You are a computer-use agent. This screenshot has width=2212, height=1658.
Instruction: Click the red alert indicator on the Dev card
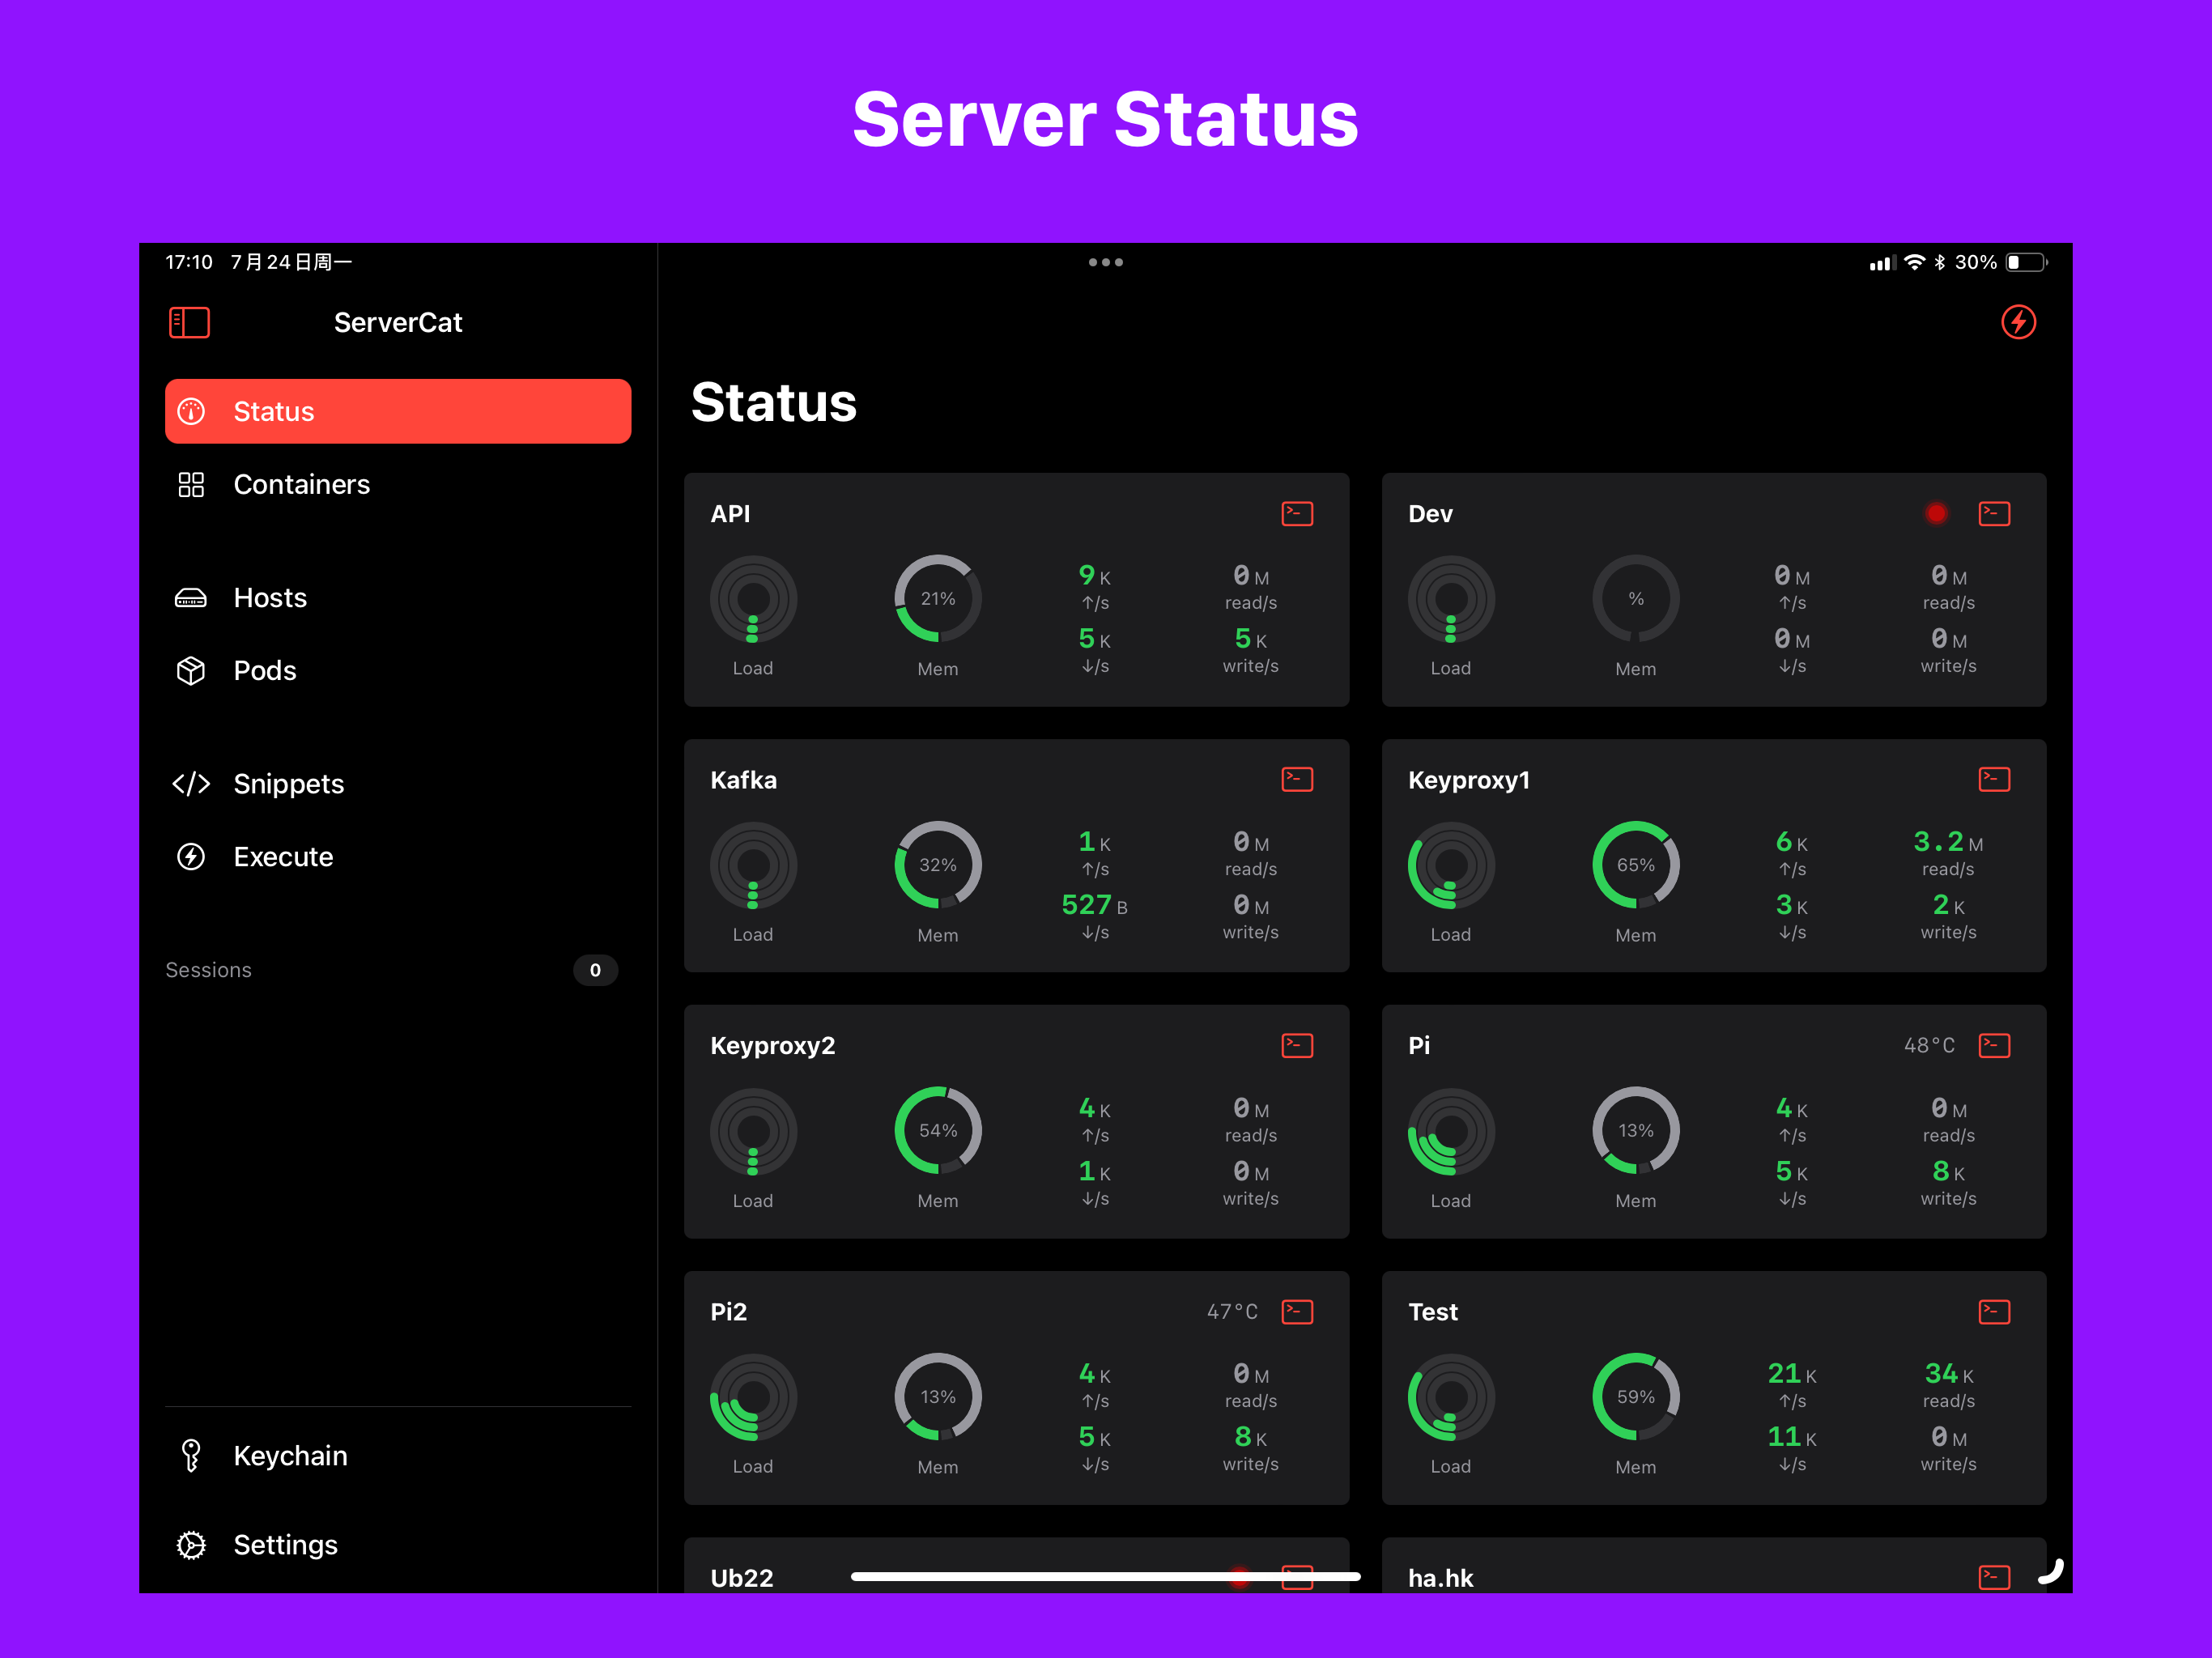pyautogui.click(x=1936, y=513)
